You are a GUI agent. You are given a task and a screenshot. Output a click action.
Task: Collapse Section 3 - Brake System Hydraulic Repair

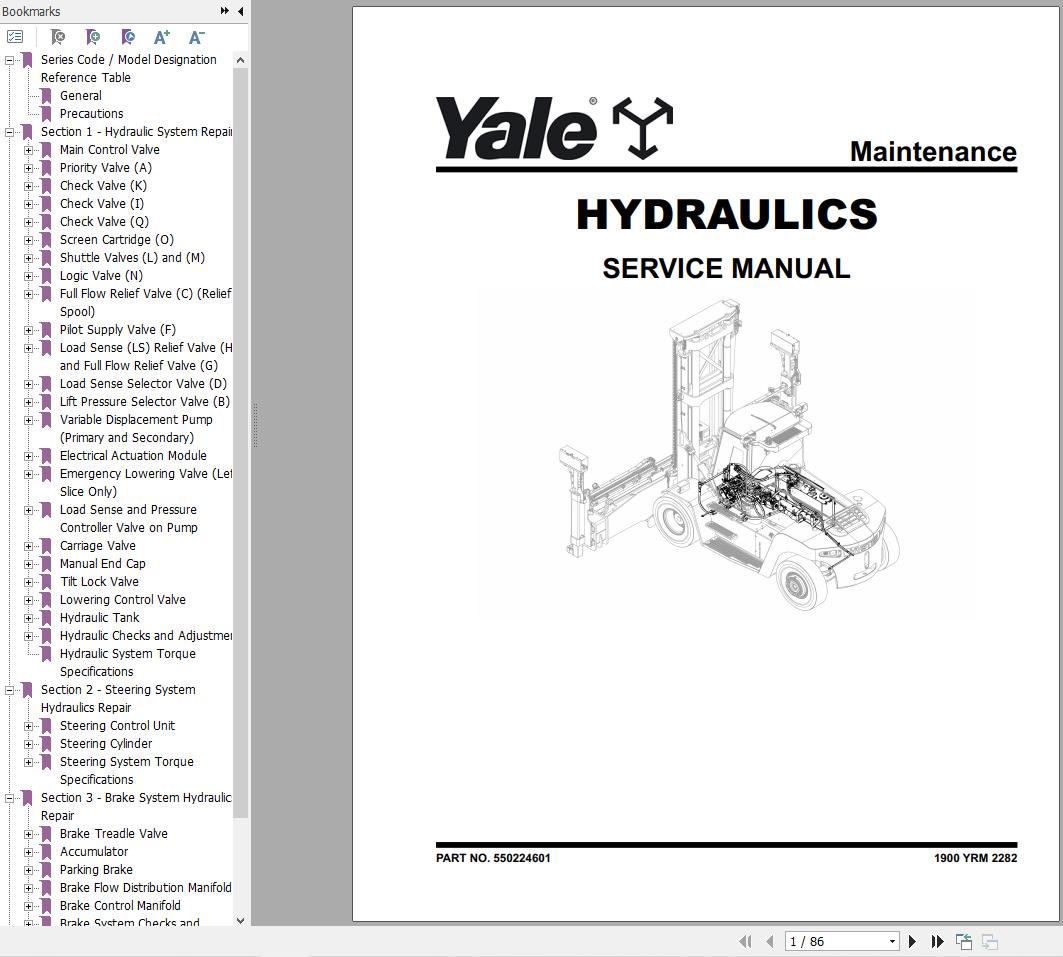click(x=9, y=798)
